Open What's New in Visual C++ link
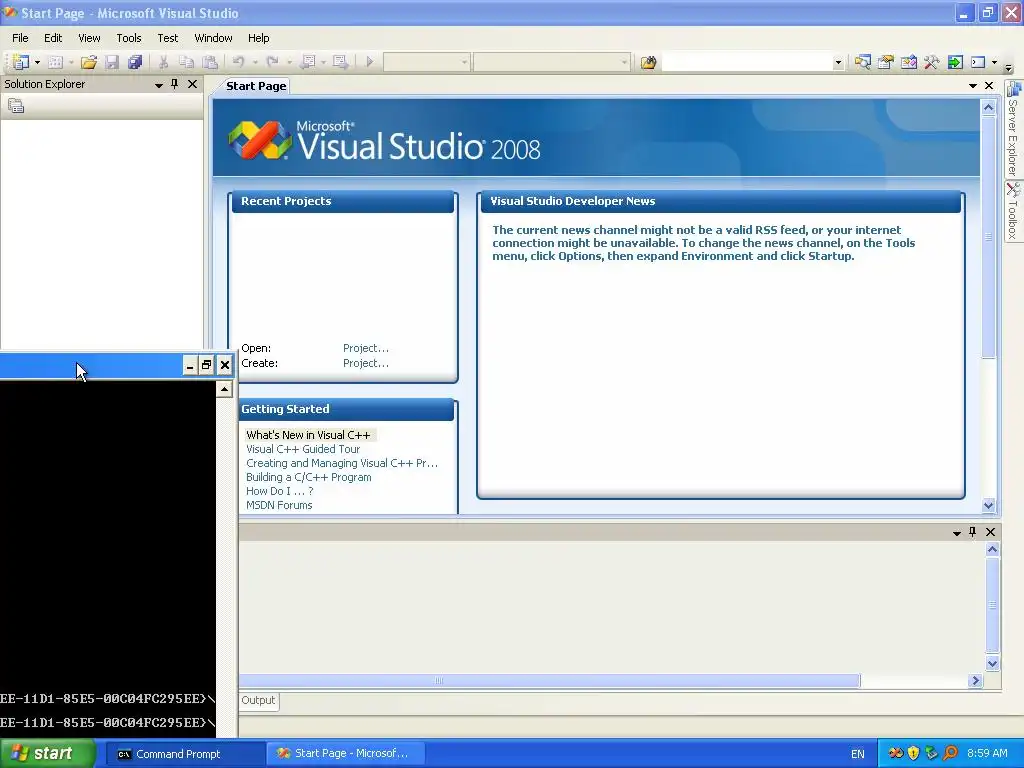 click(308, 435)
